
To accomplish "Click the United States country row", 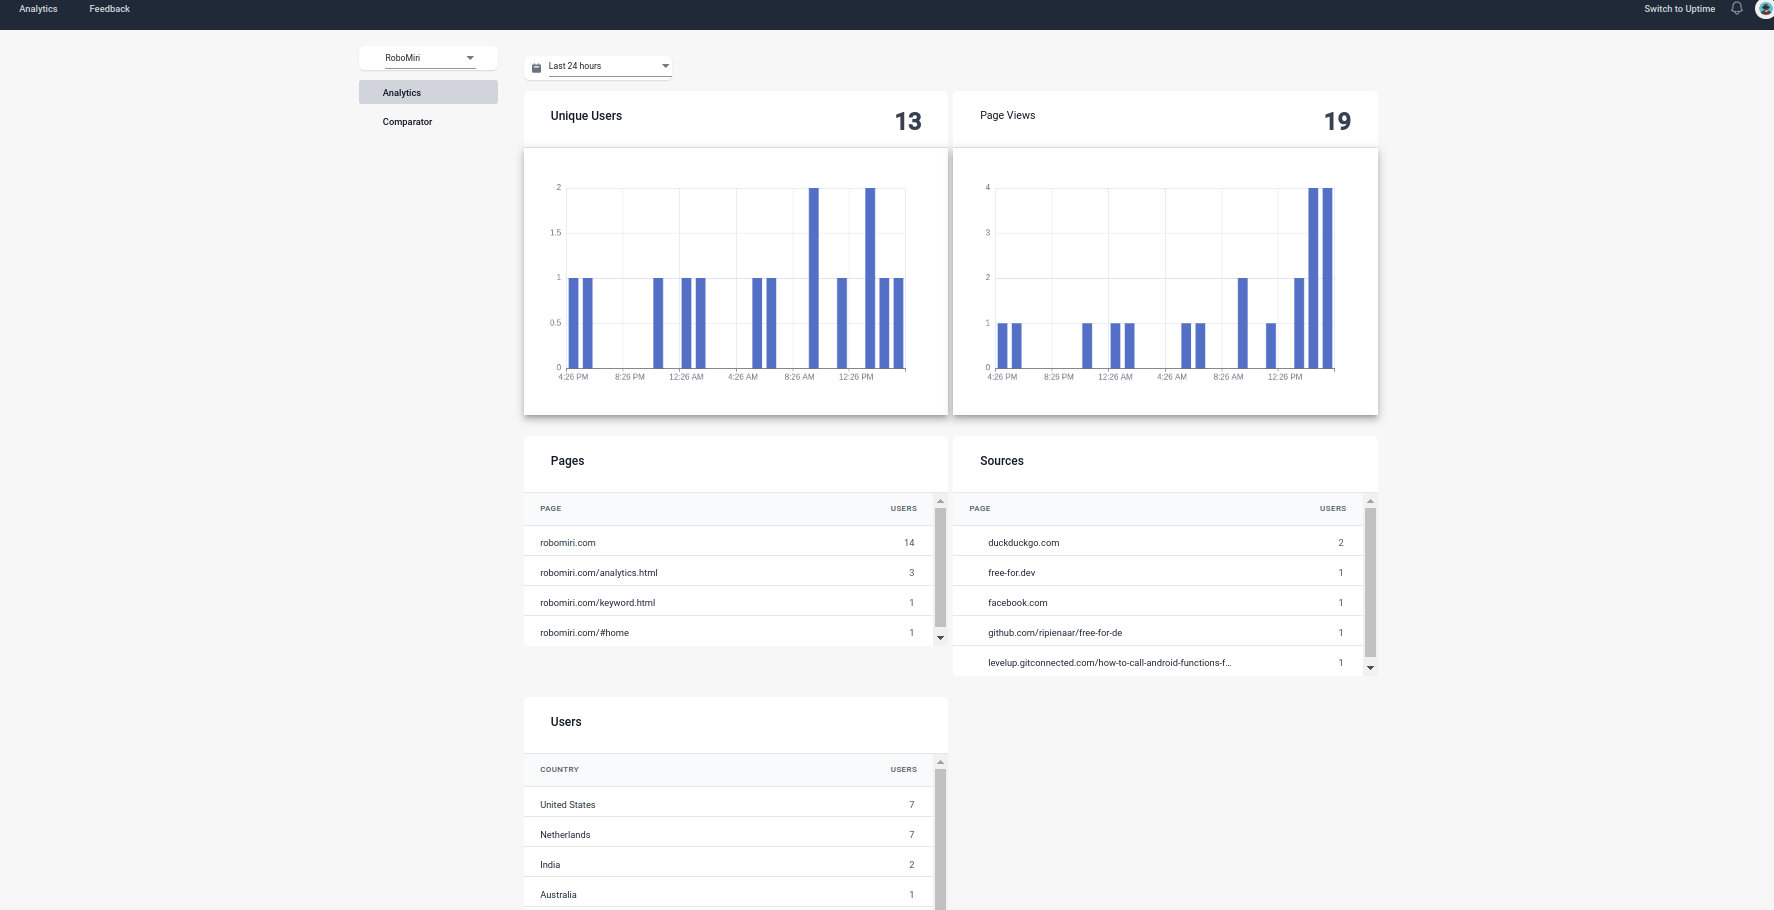I will 728,804.
